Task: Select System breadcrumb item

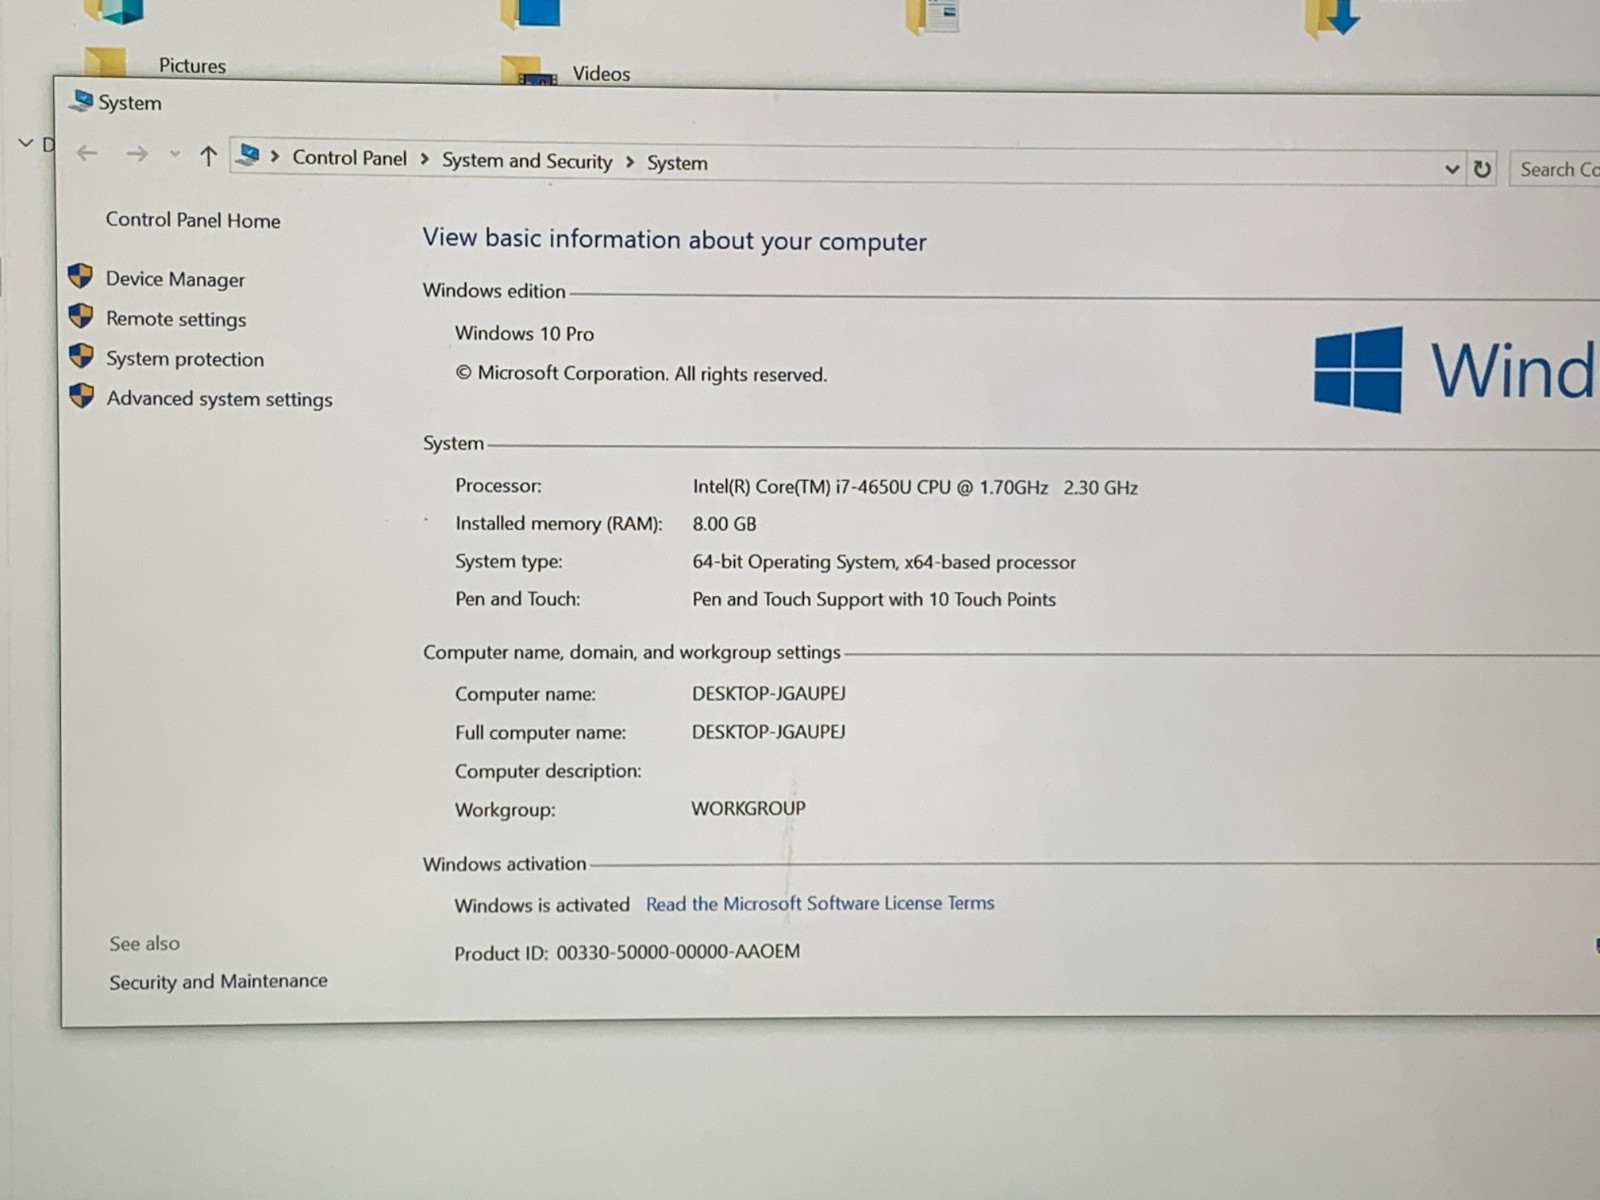Action: click(677, 163)
